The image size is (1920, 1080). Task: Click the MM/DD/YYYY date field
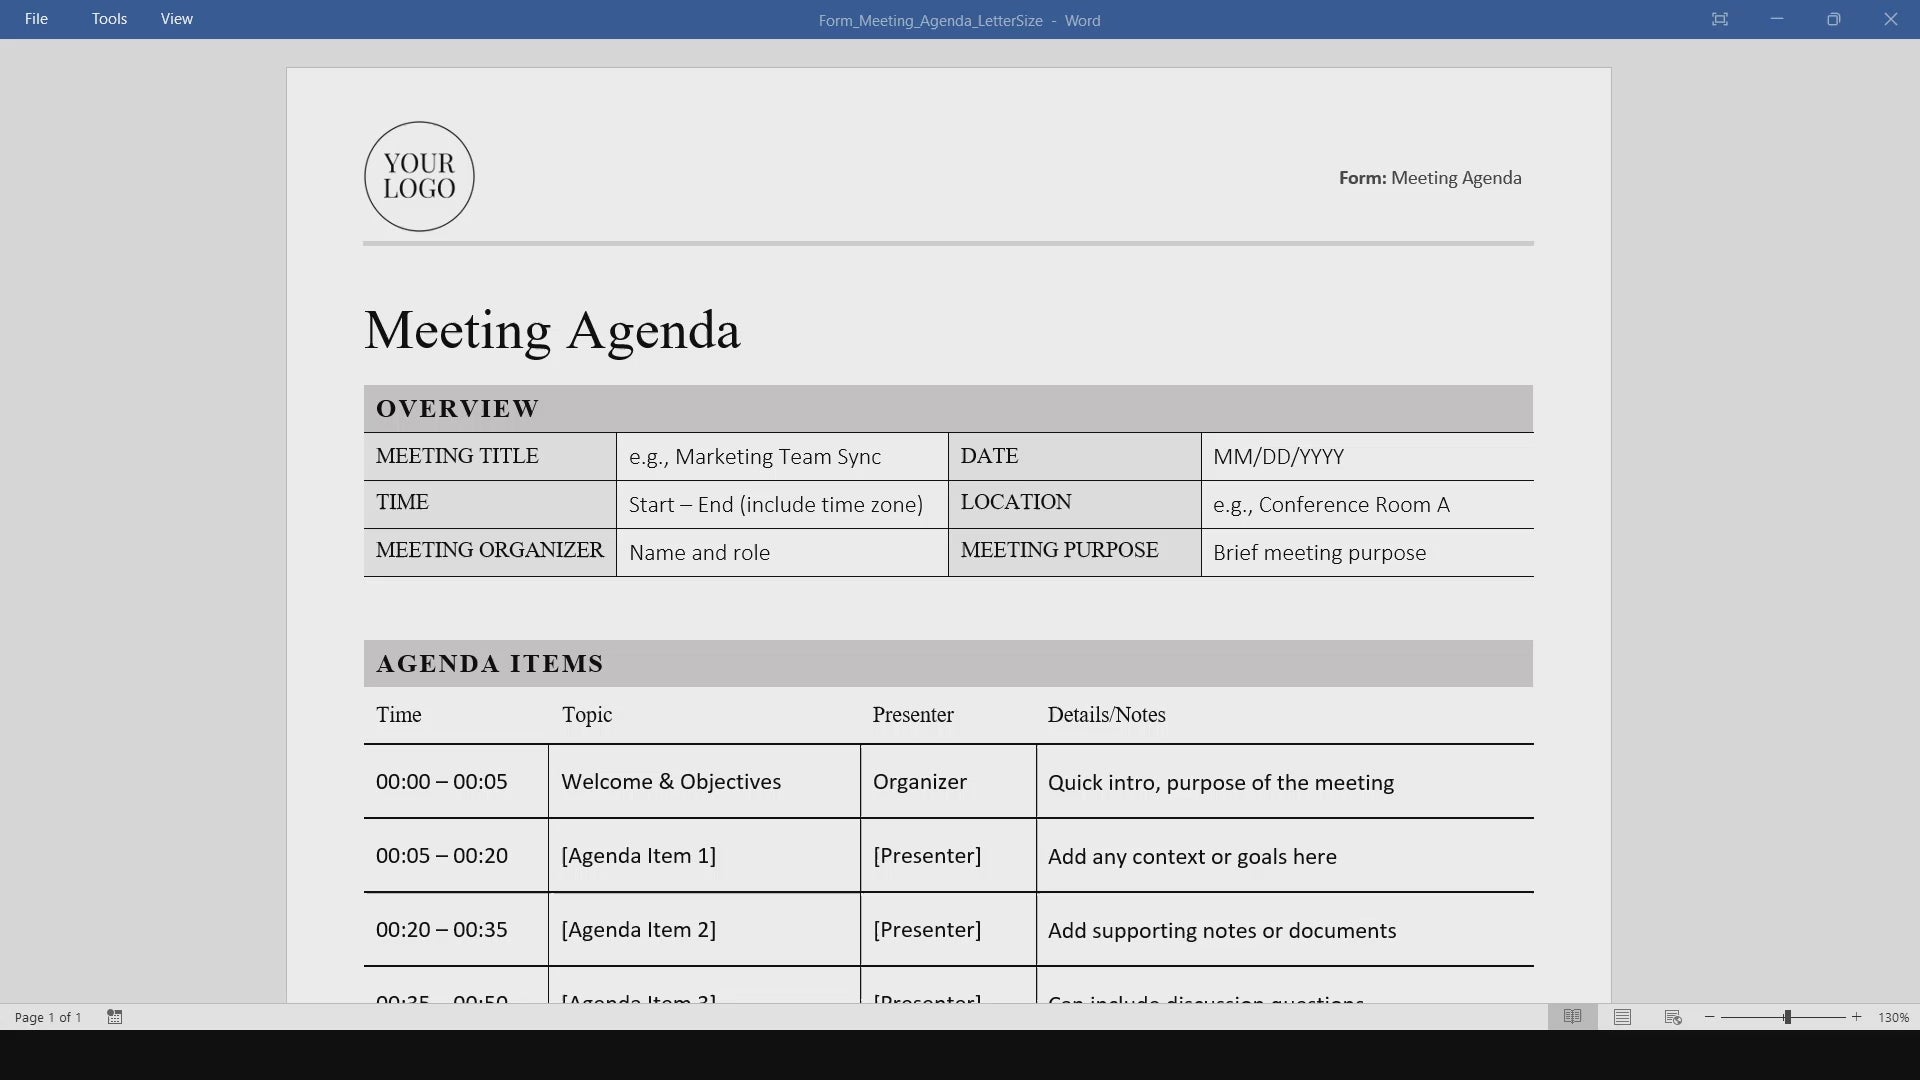click(1278, 457)
